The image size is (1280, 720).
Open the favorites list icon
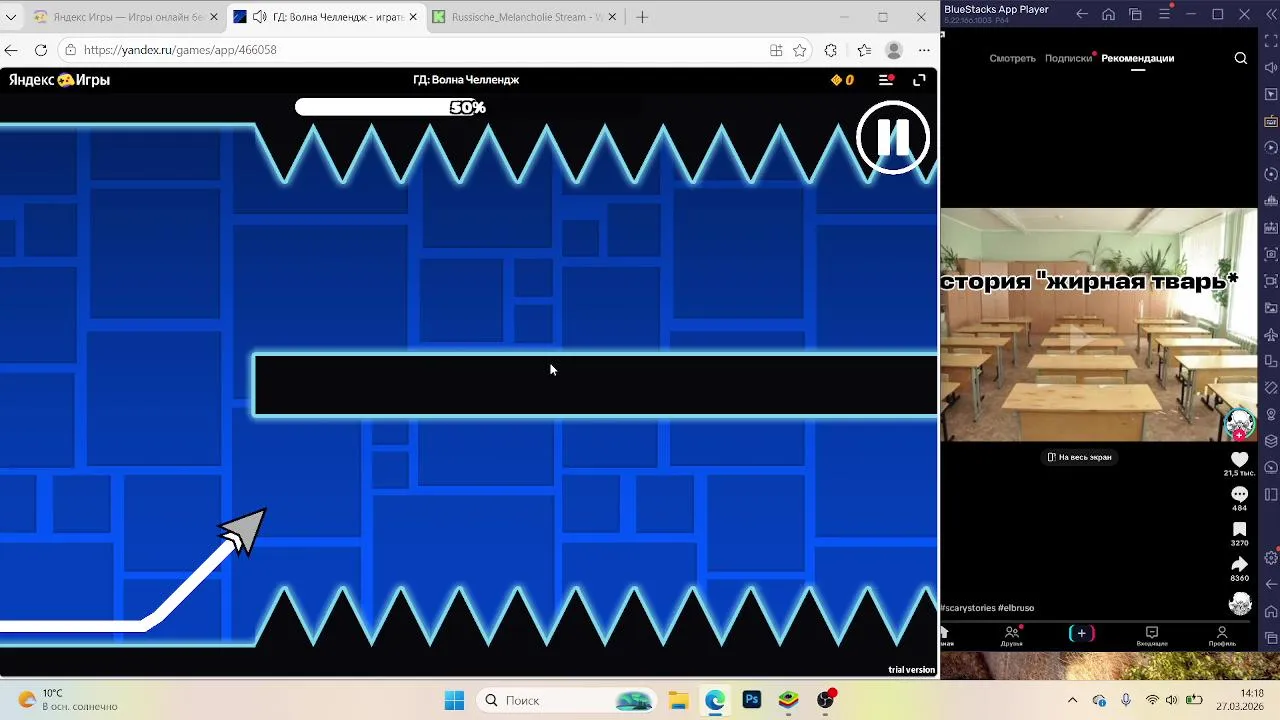pos(864,50)
